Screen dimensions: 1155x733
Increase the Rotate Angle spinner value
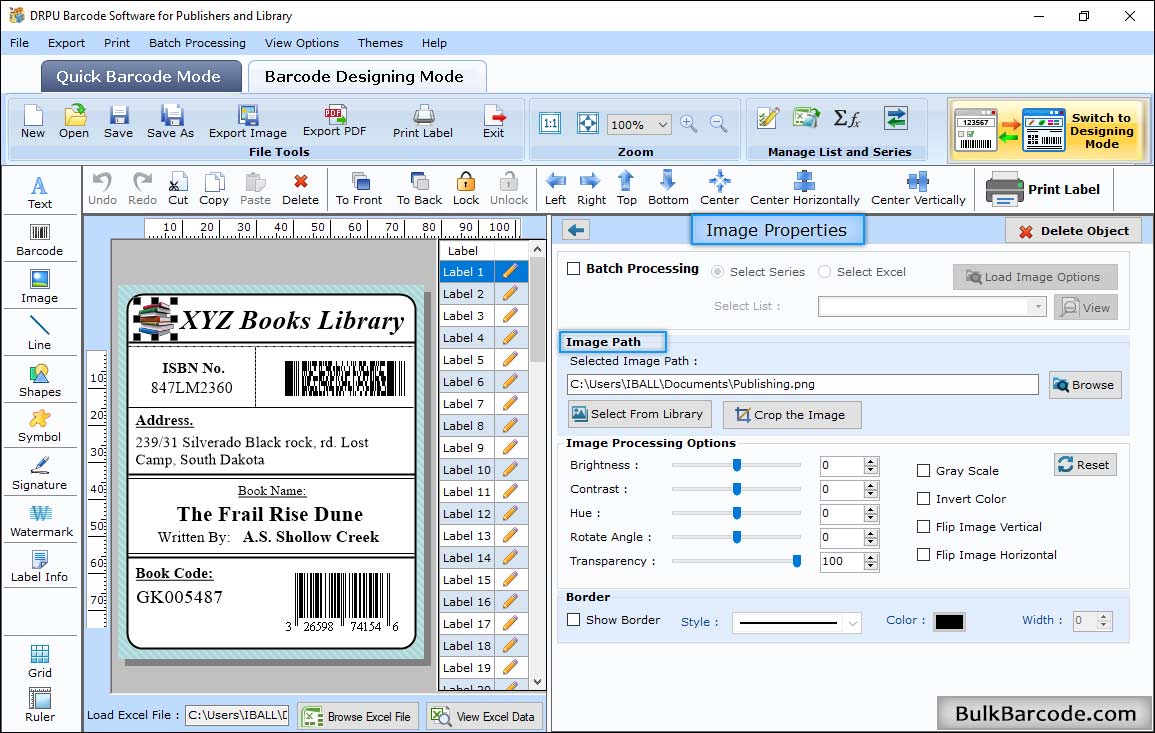[871, 533]
